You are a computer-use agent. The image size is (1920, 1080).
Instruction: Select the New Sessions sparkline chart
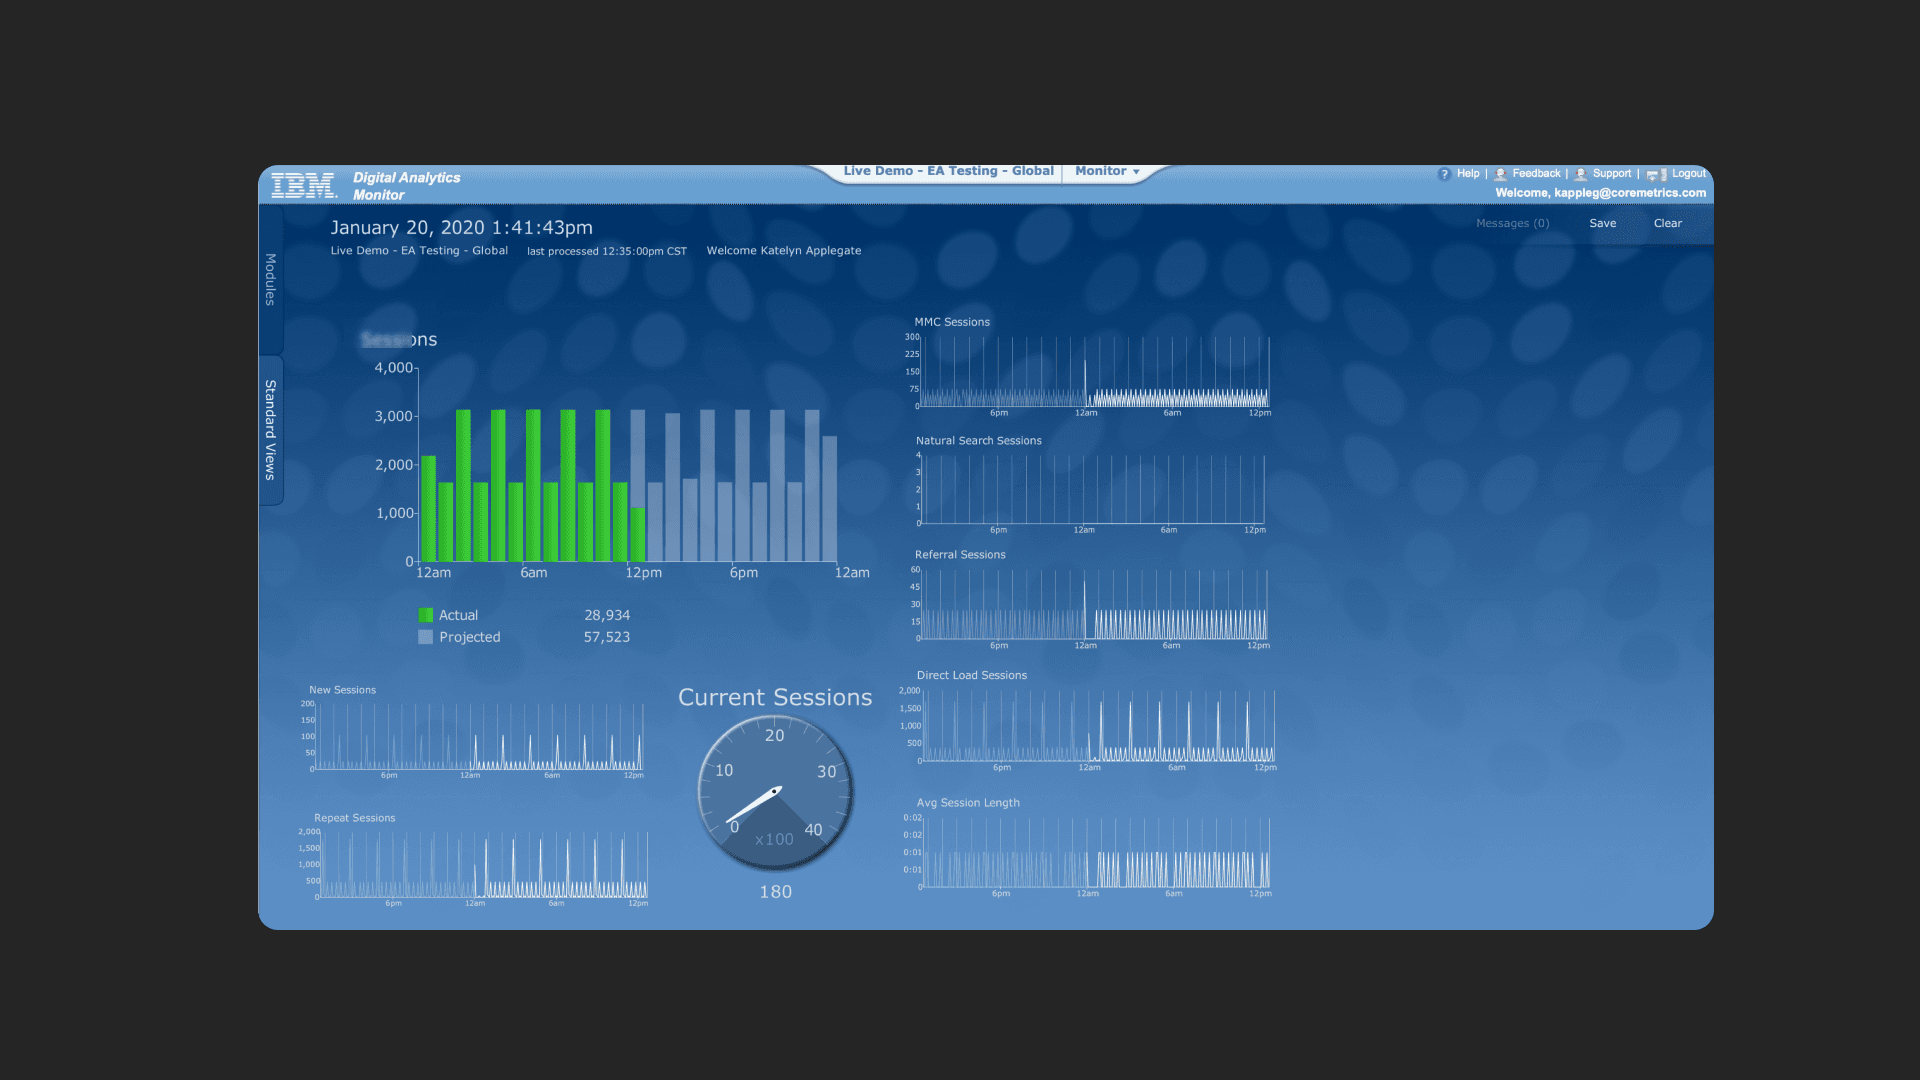[x=479, y=736]
